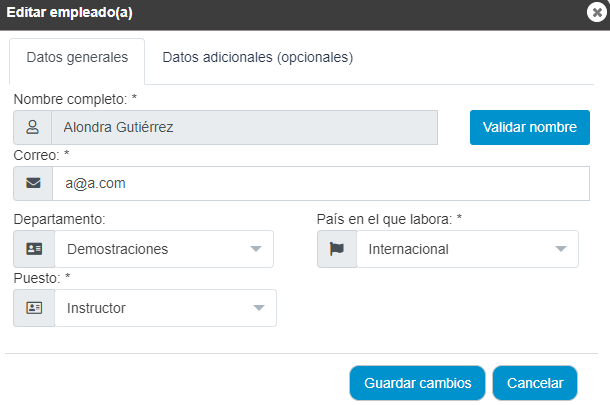Click the badge icon beside Puesto dropdown

point(34,308)
